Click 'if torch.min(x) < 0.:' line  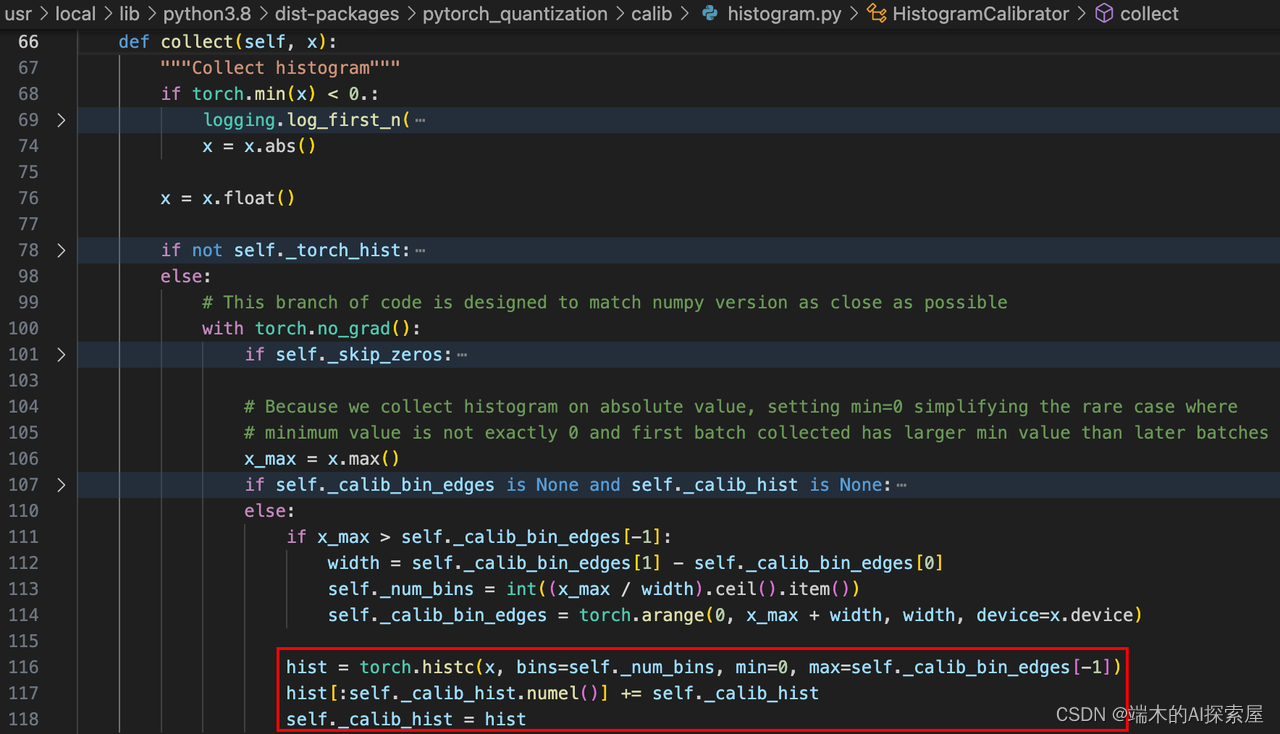click(270, 94)
